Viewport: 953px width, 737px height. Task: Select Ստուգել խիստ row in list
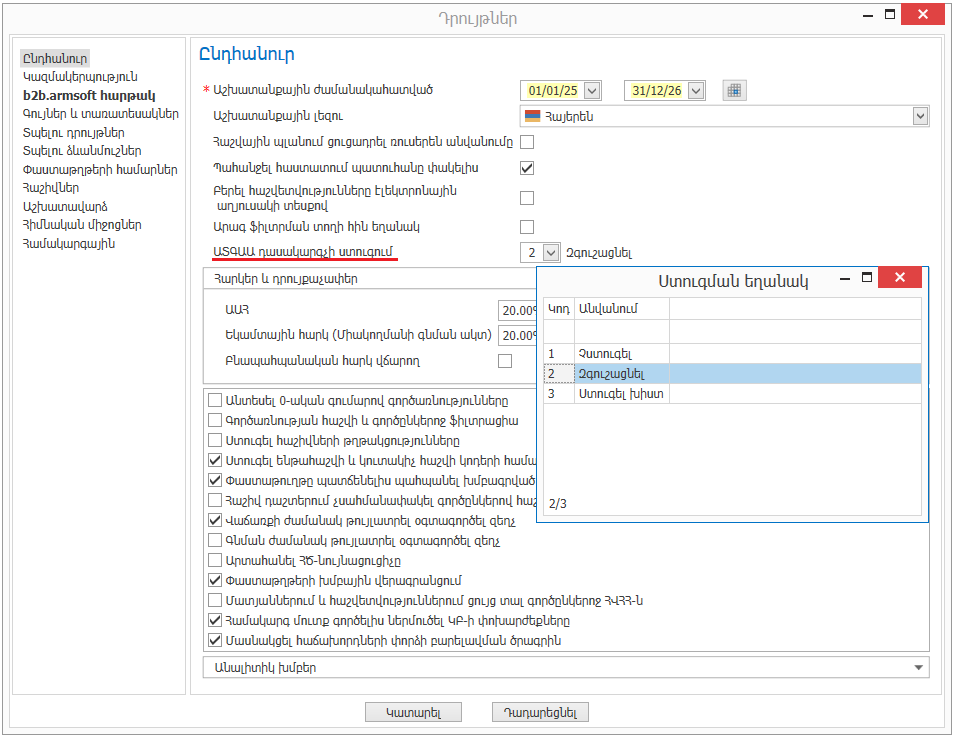621,394
